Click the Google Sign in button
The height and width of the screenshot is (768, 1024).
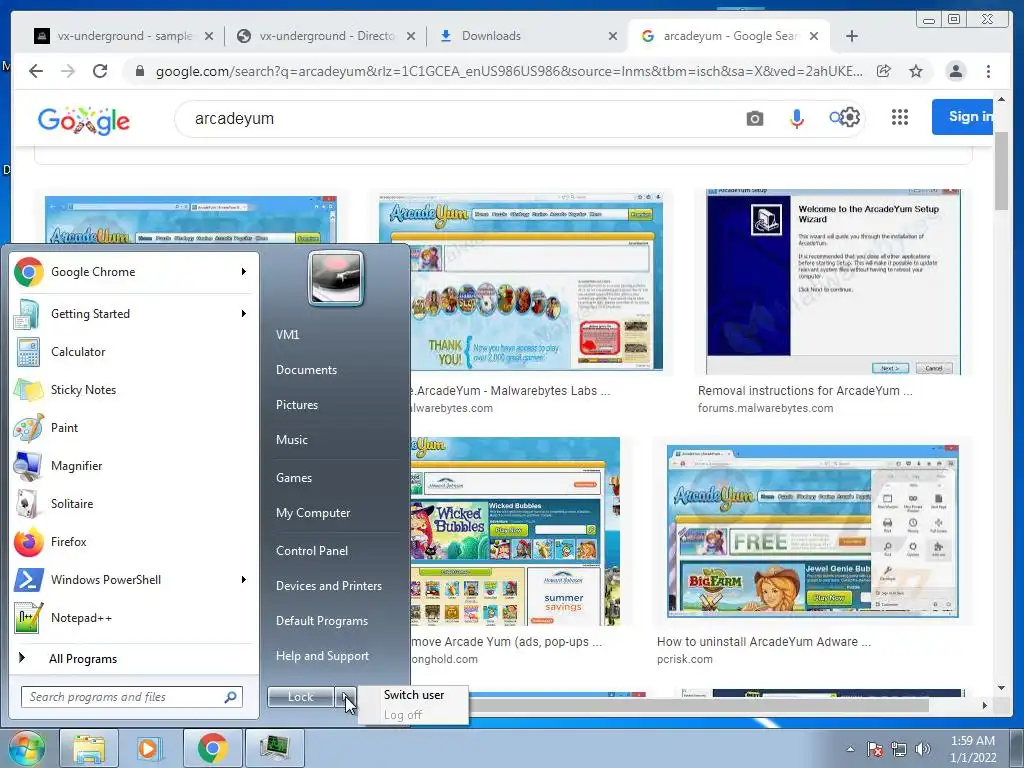coord(963,117)
